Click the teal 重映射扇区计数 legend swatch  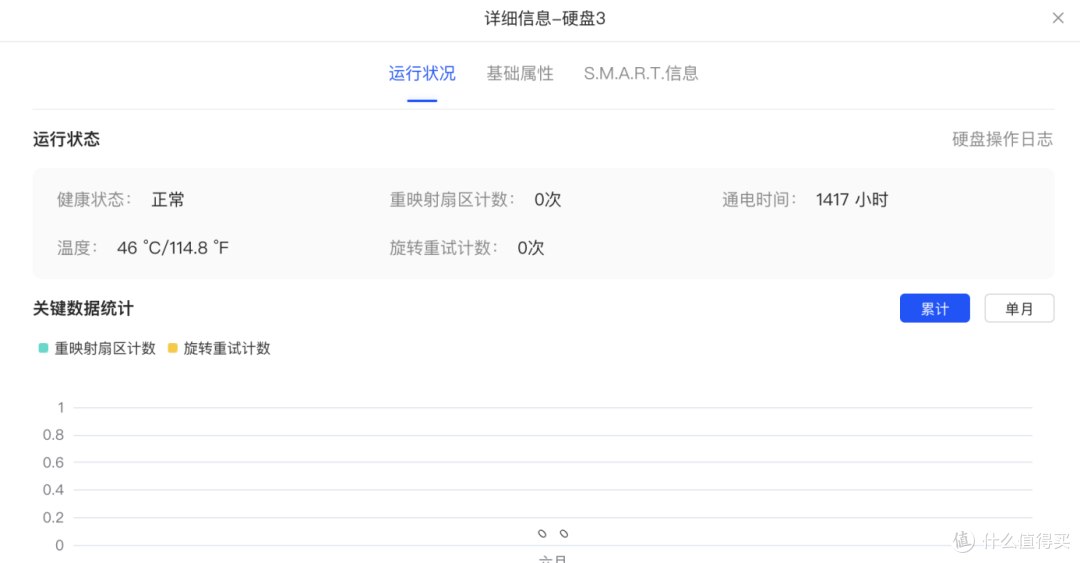click(44, 349)
